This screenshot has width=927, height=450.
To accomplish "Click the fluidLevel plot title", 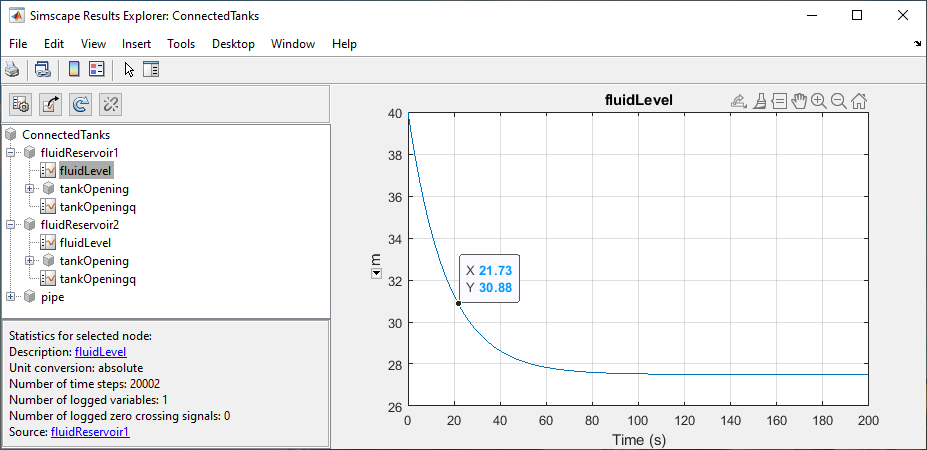I will [x=638, y=101].
